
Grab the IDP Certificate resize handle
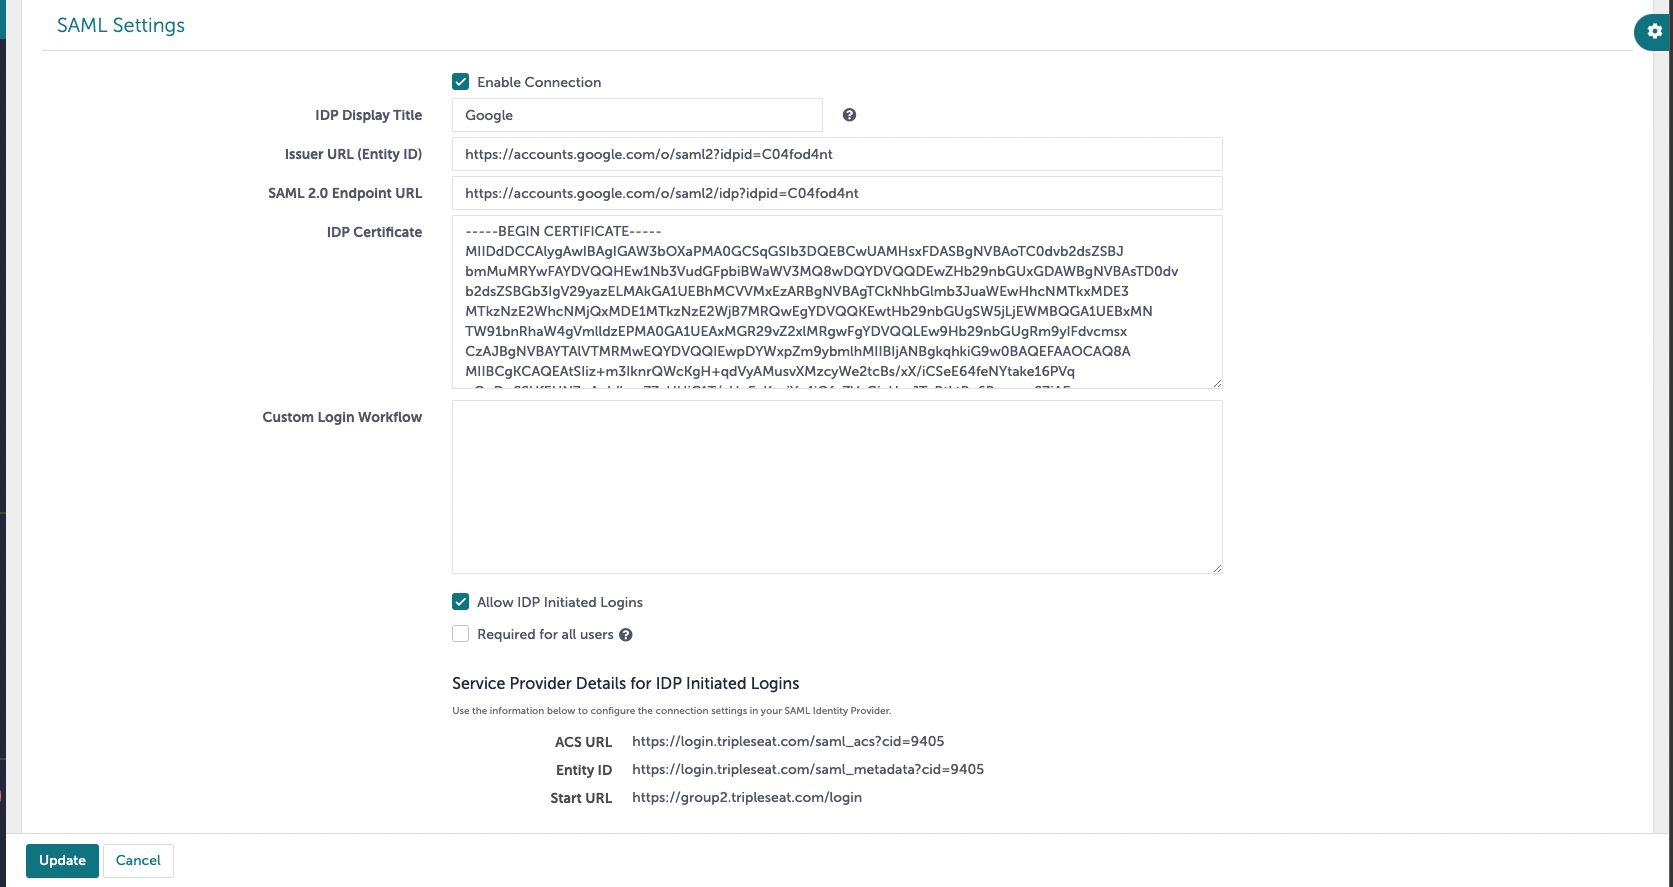[x=1217, y=383]
